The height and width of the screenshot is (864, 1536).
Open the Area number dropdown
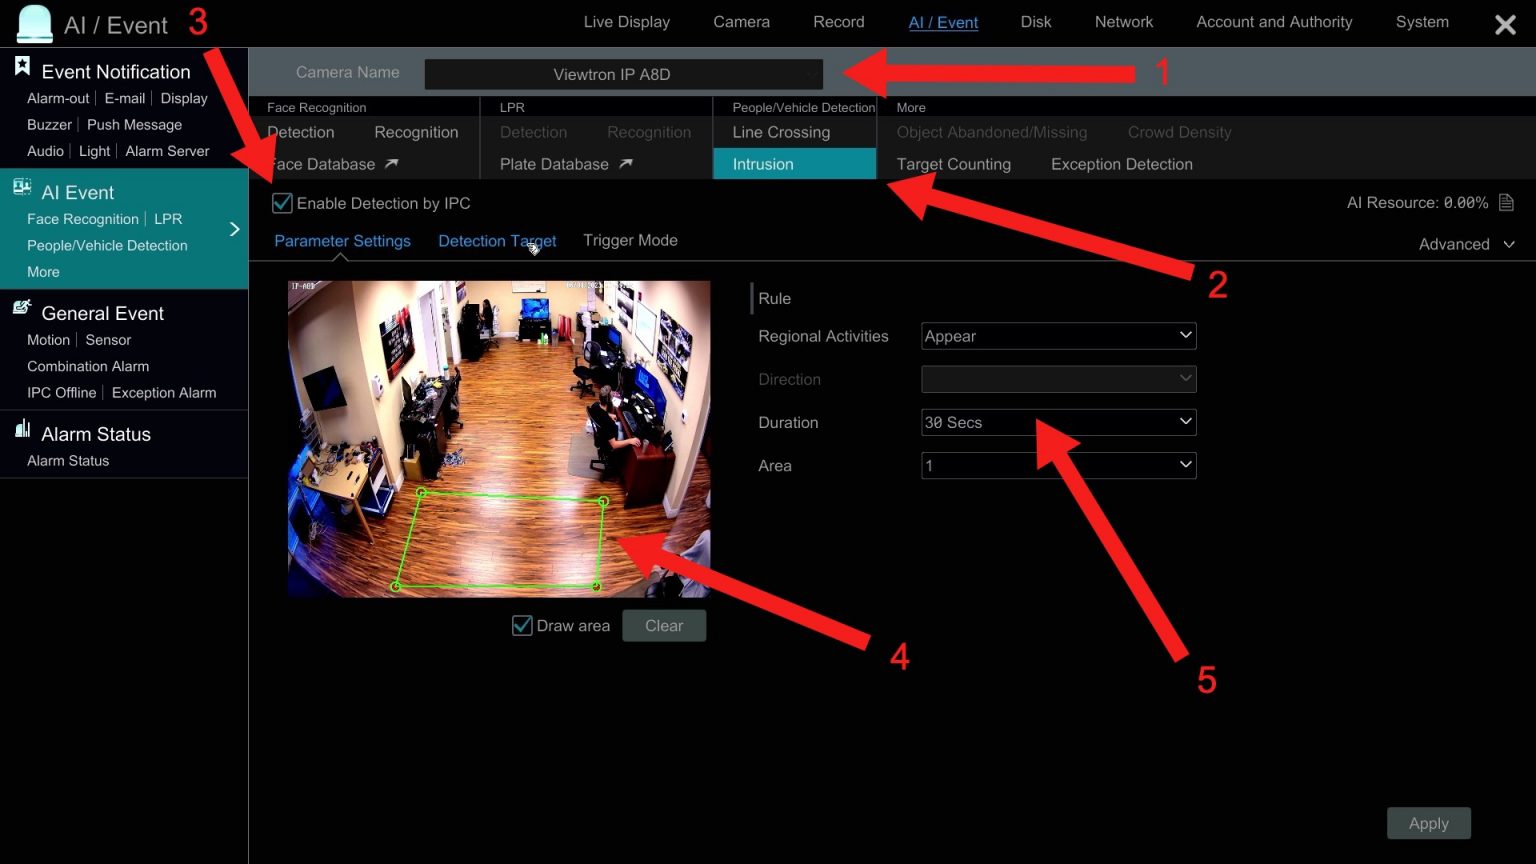pos(1058,465)
